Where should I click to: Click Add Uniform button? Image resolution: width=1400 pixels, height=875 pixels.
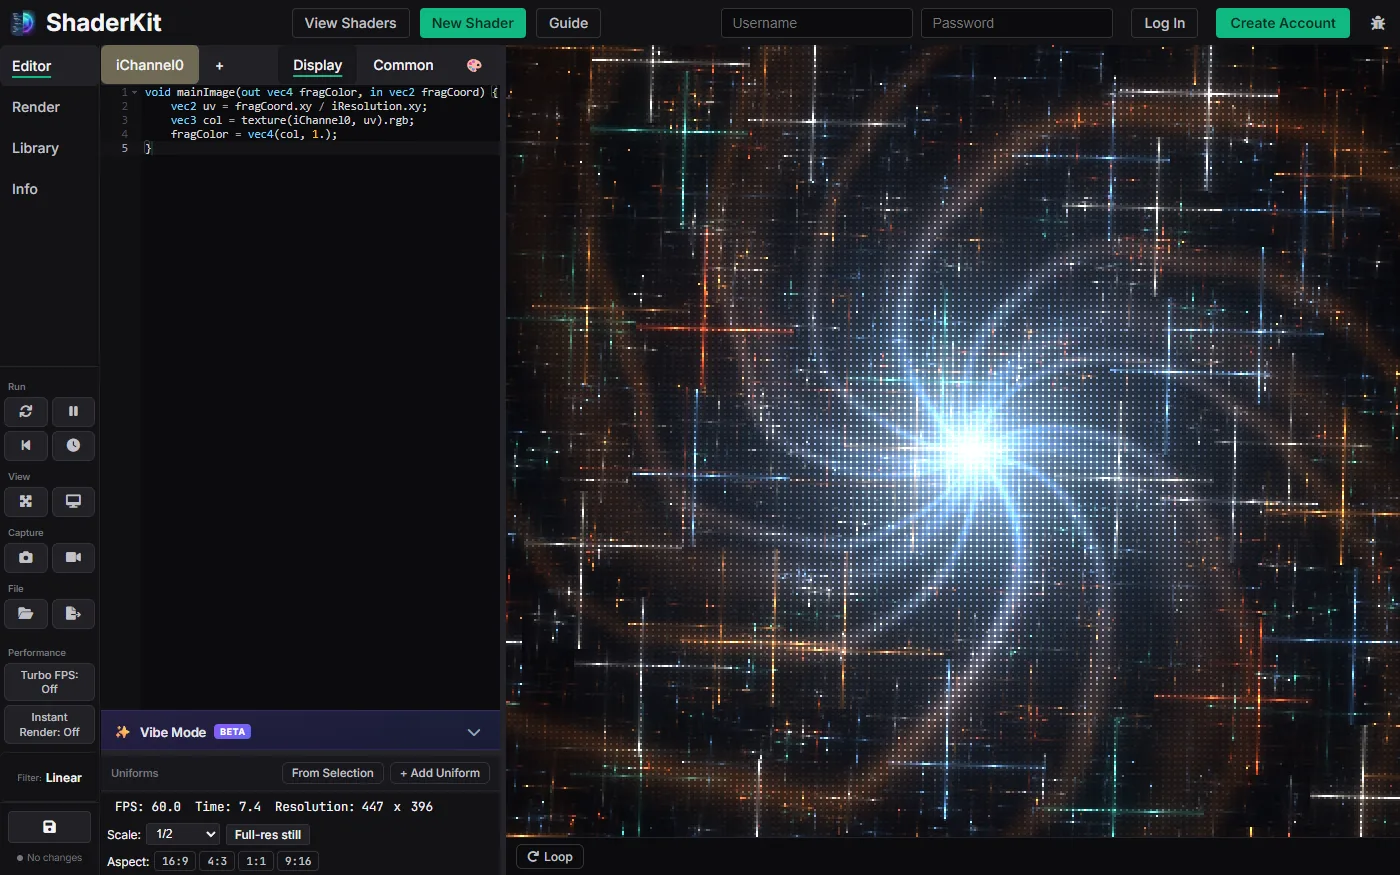pyautogui.click(x=440, y=773)
